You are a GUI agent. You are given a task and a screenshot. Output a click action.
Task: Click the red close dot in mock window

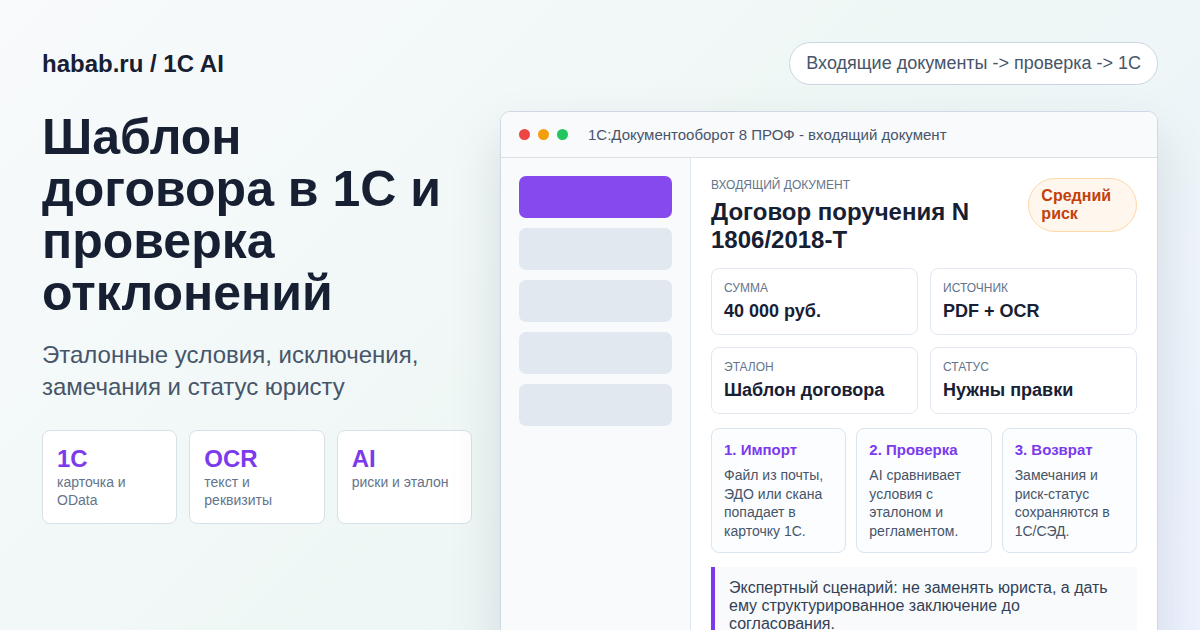[524, 135]
